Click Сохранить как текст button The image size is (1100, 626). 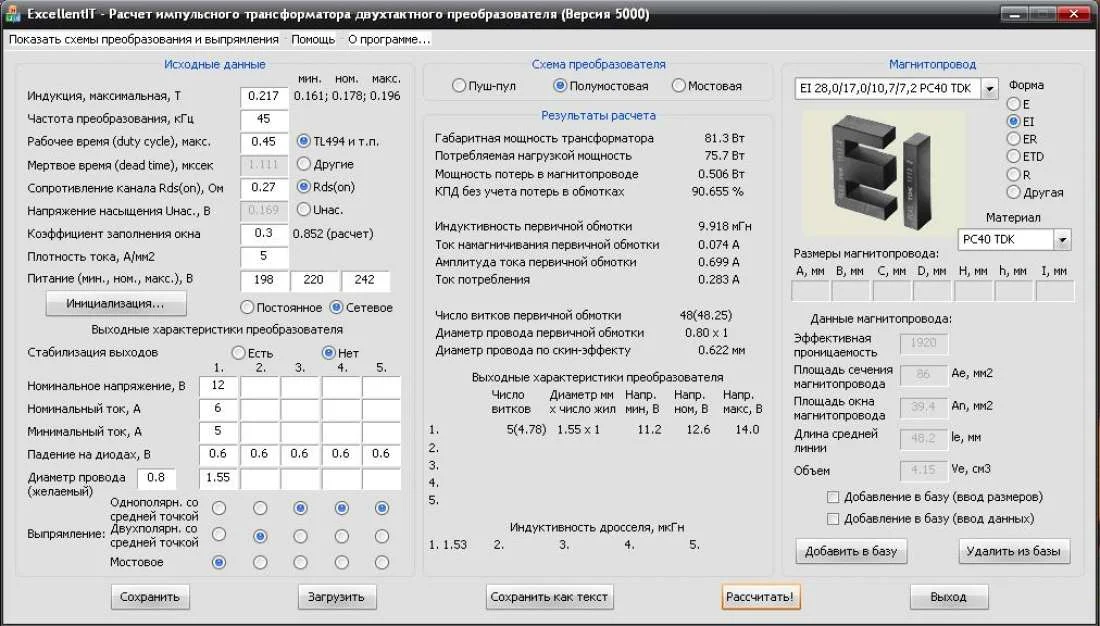pos(550,597)
